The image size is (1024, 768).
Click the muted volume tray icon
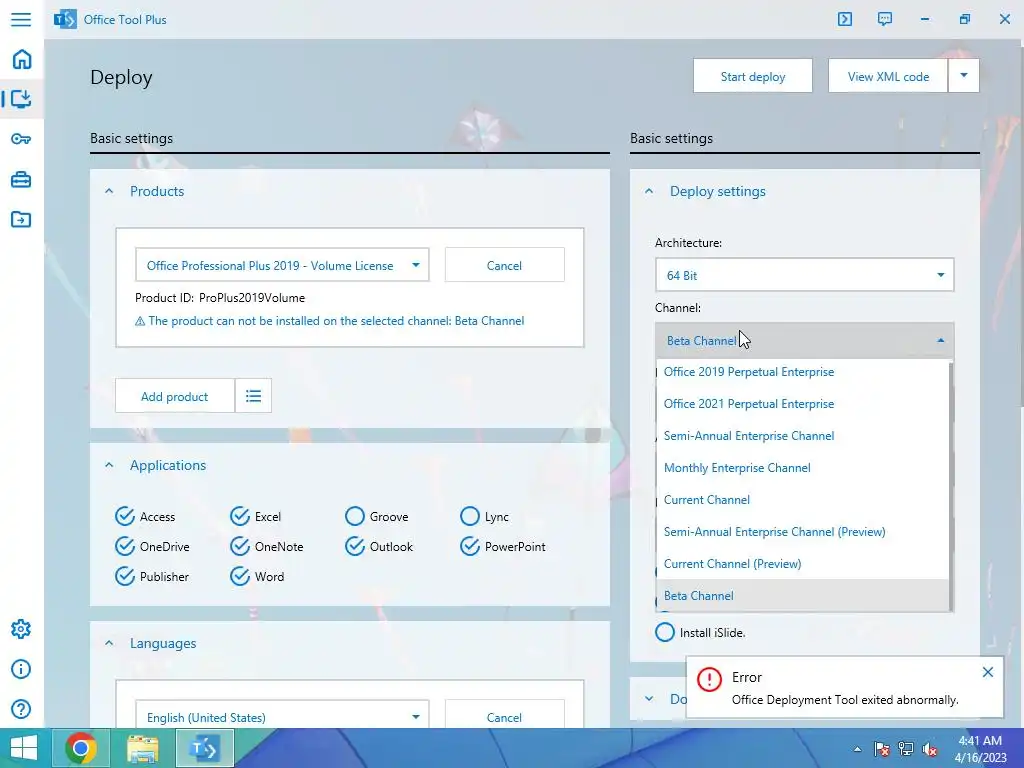coord(930,749)
